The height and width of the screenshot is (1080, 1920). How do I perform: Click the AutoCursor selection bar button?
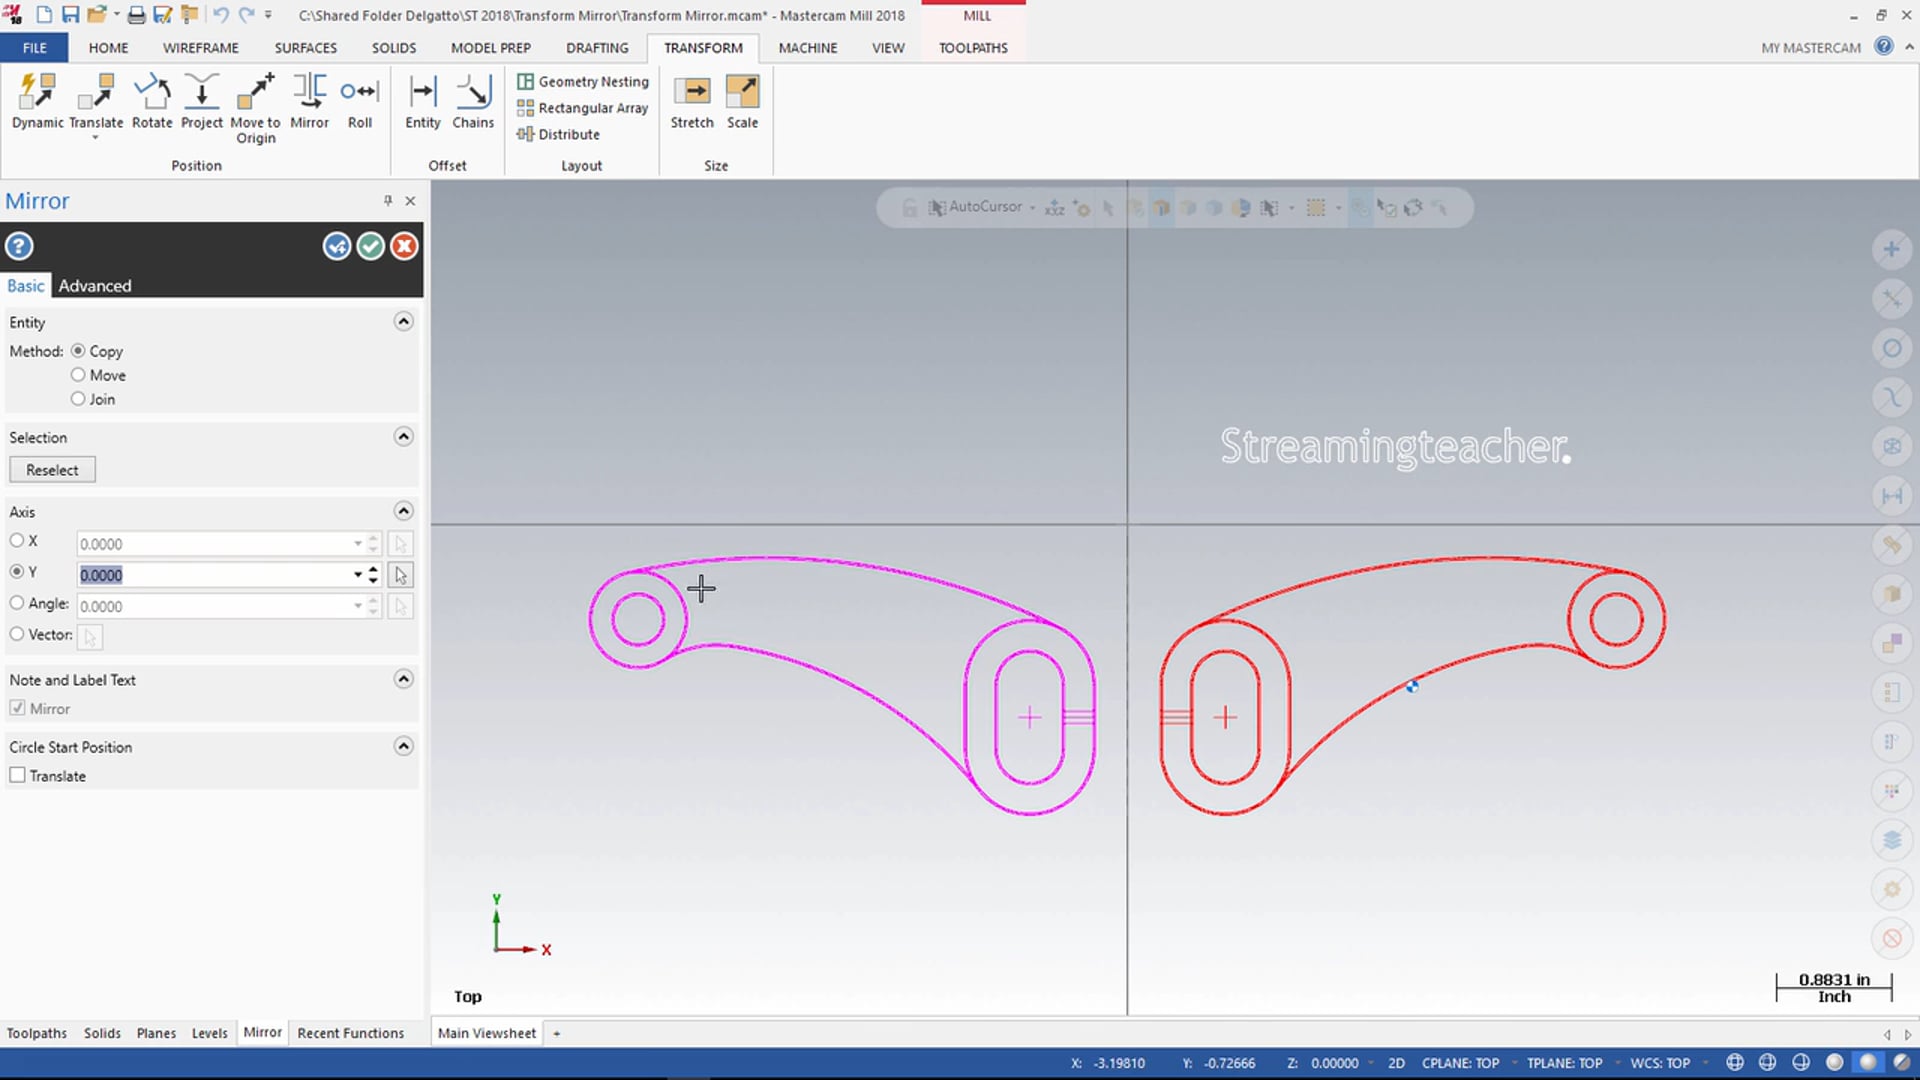pos(977,207)
